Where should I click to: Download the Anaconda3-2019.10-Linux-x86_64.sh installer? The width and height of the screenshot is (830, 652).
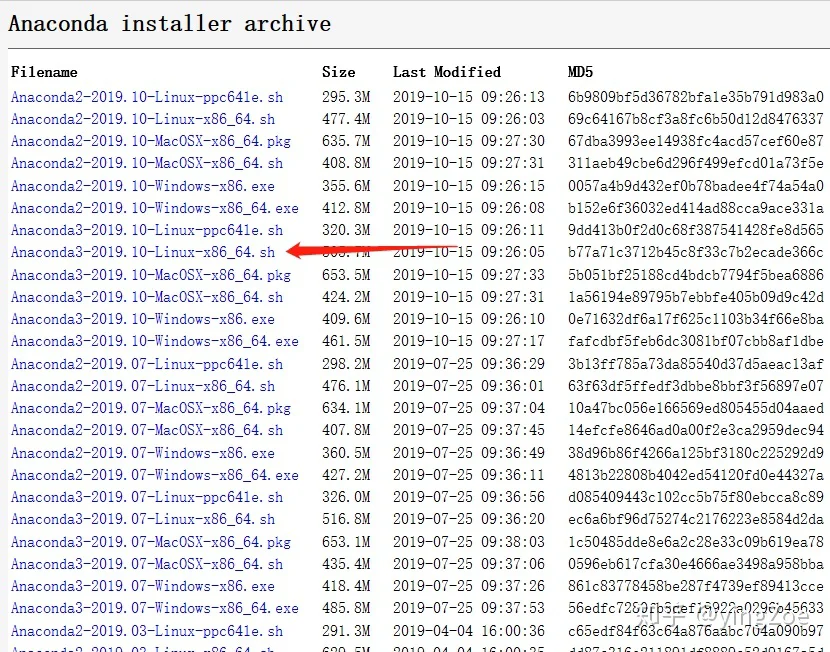[x=143, y=252]
